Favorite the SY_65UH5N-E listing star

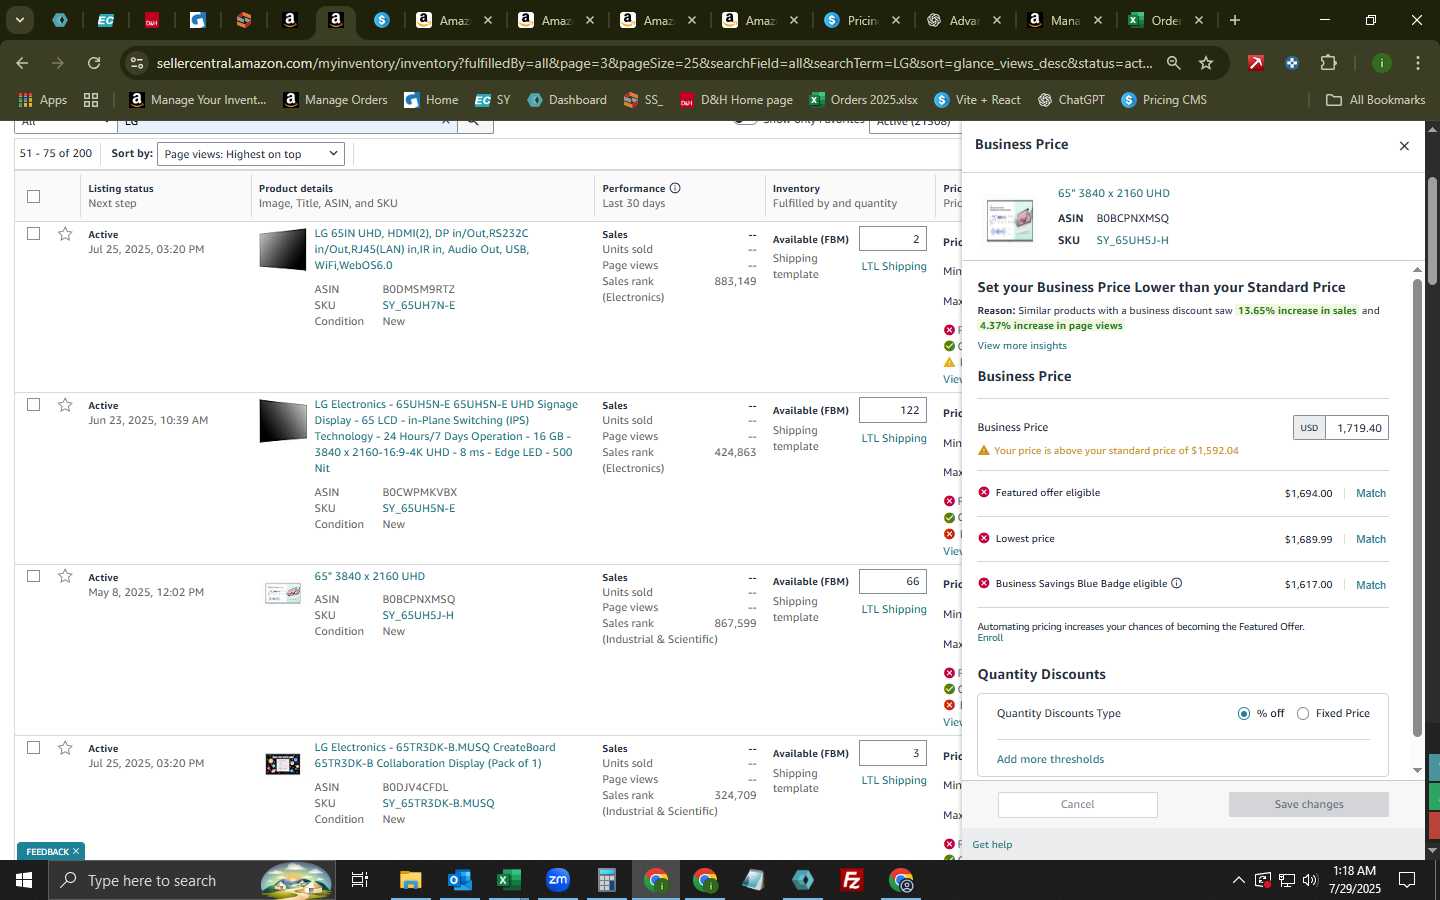[65, 405]
